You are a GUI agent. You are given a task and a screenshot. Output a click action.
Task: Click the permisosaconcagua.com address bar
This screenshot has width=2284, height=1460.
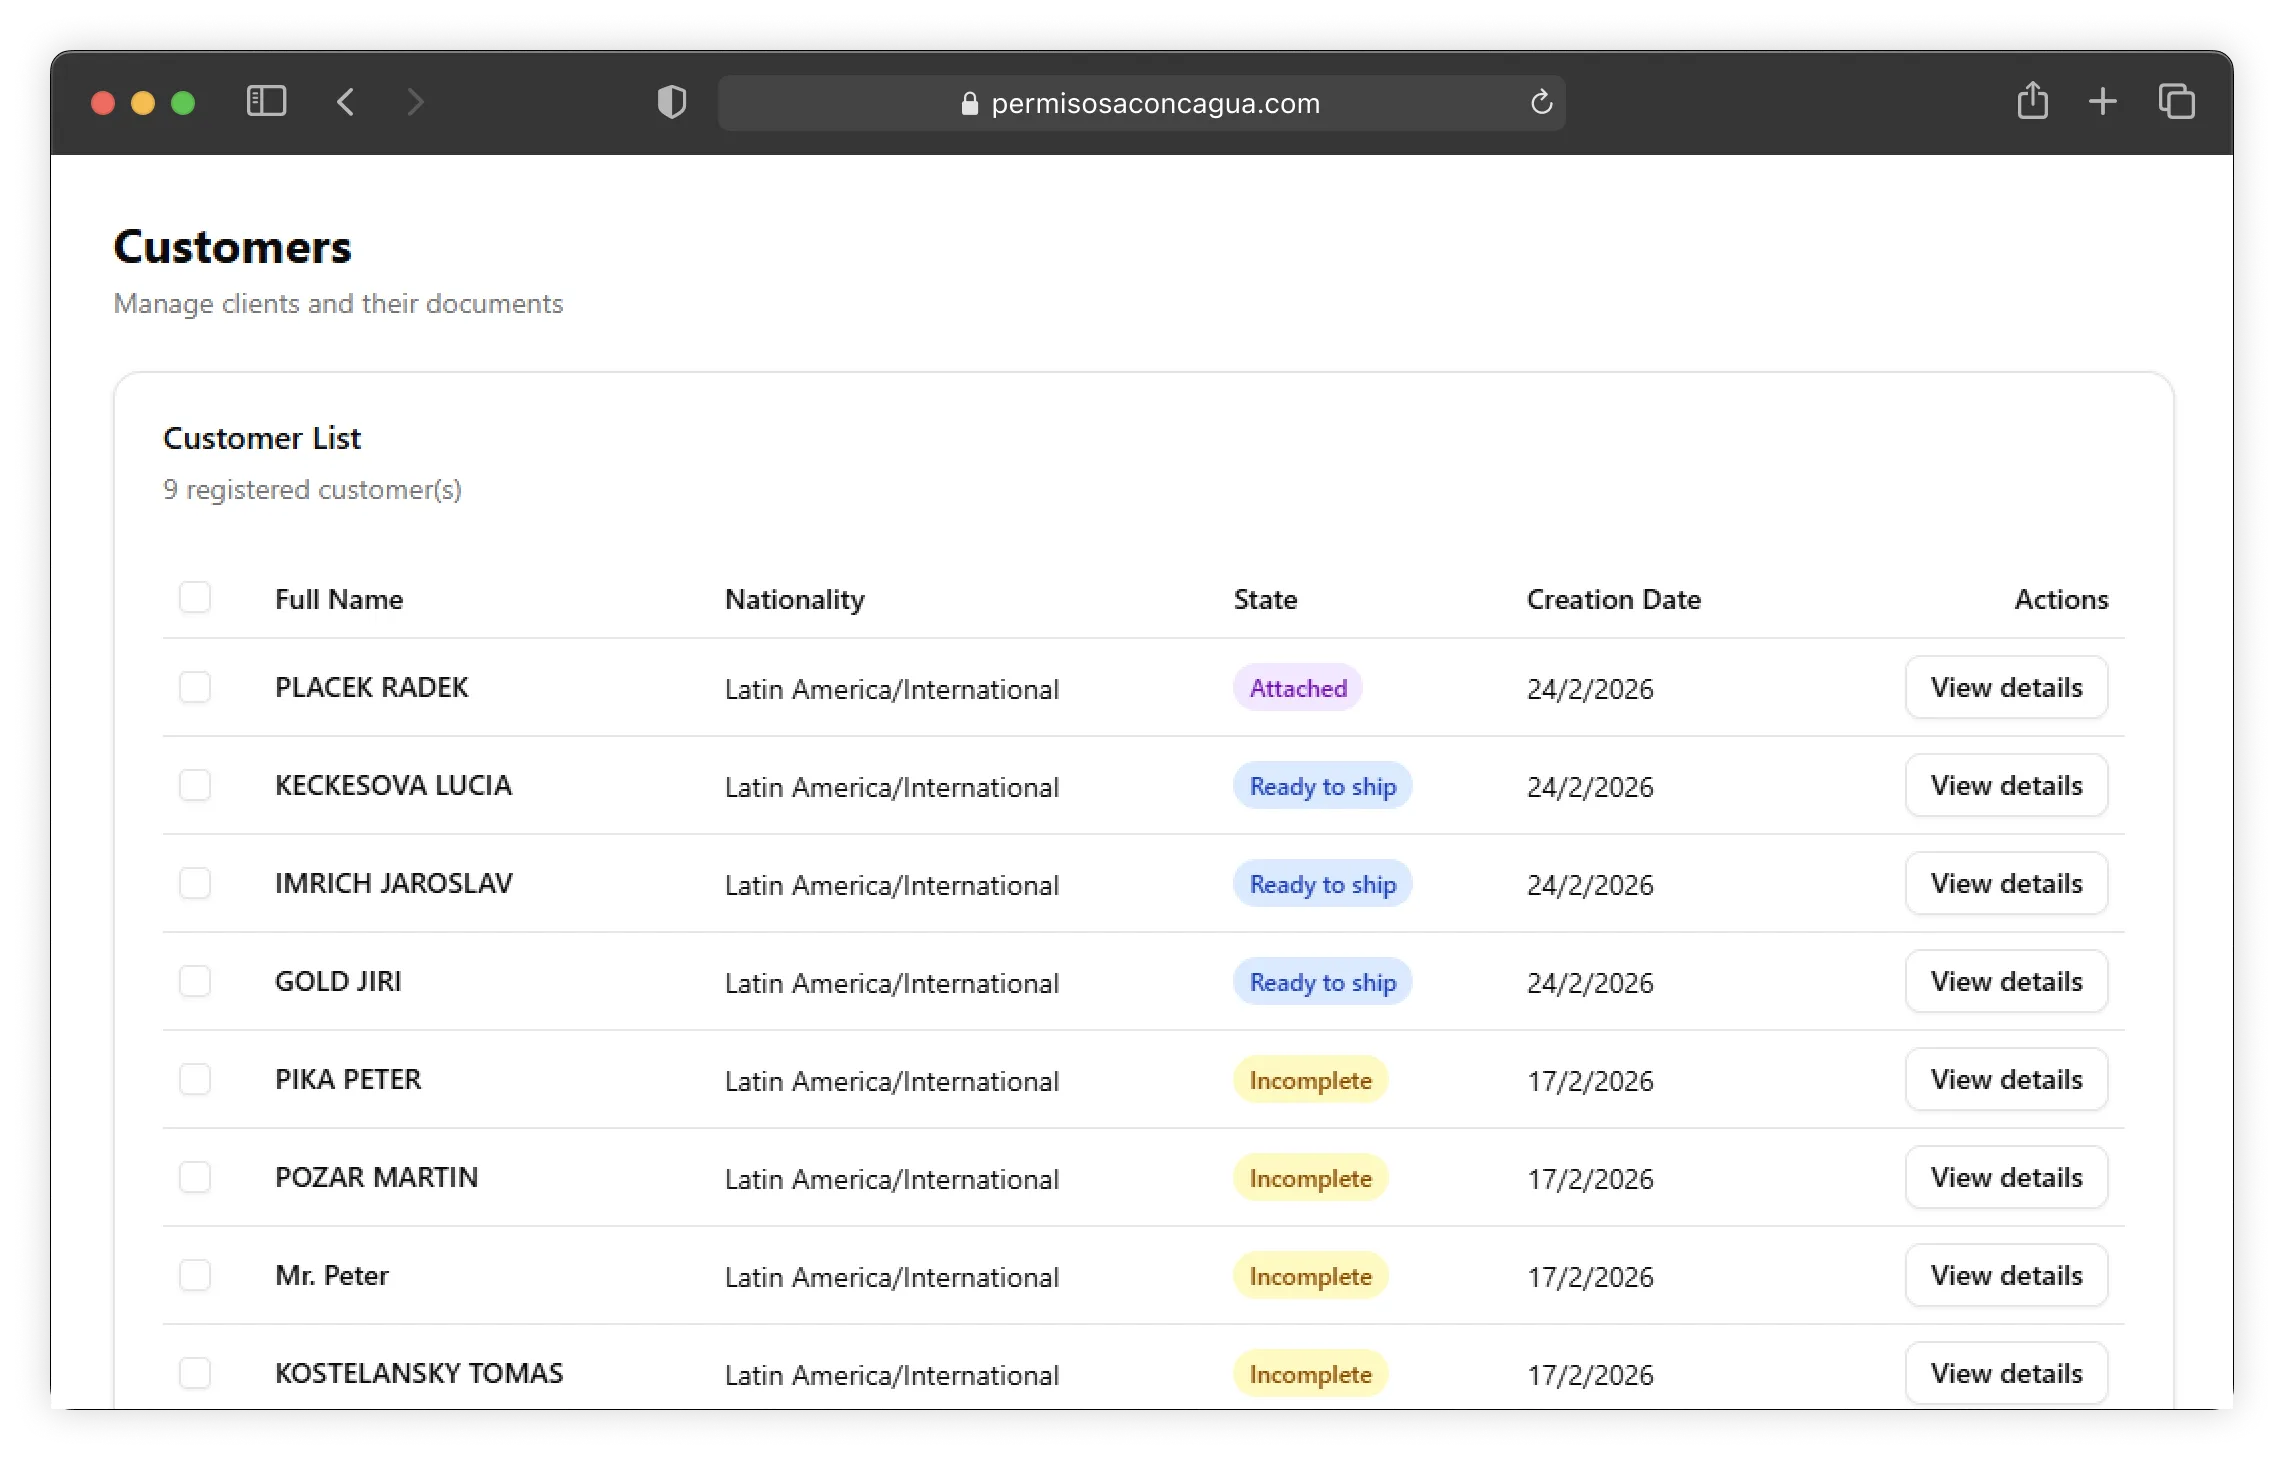tap(1140, 103)
